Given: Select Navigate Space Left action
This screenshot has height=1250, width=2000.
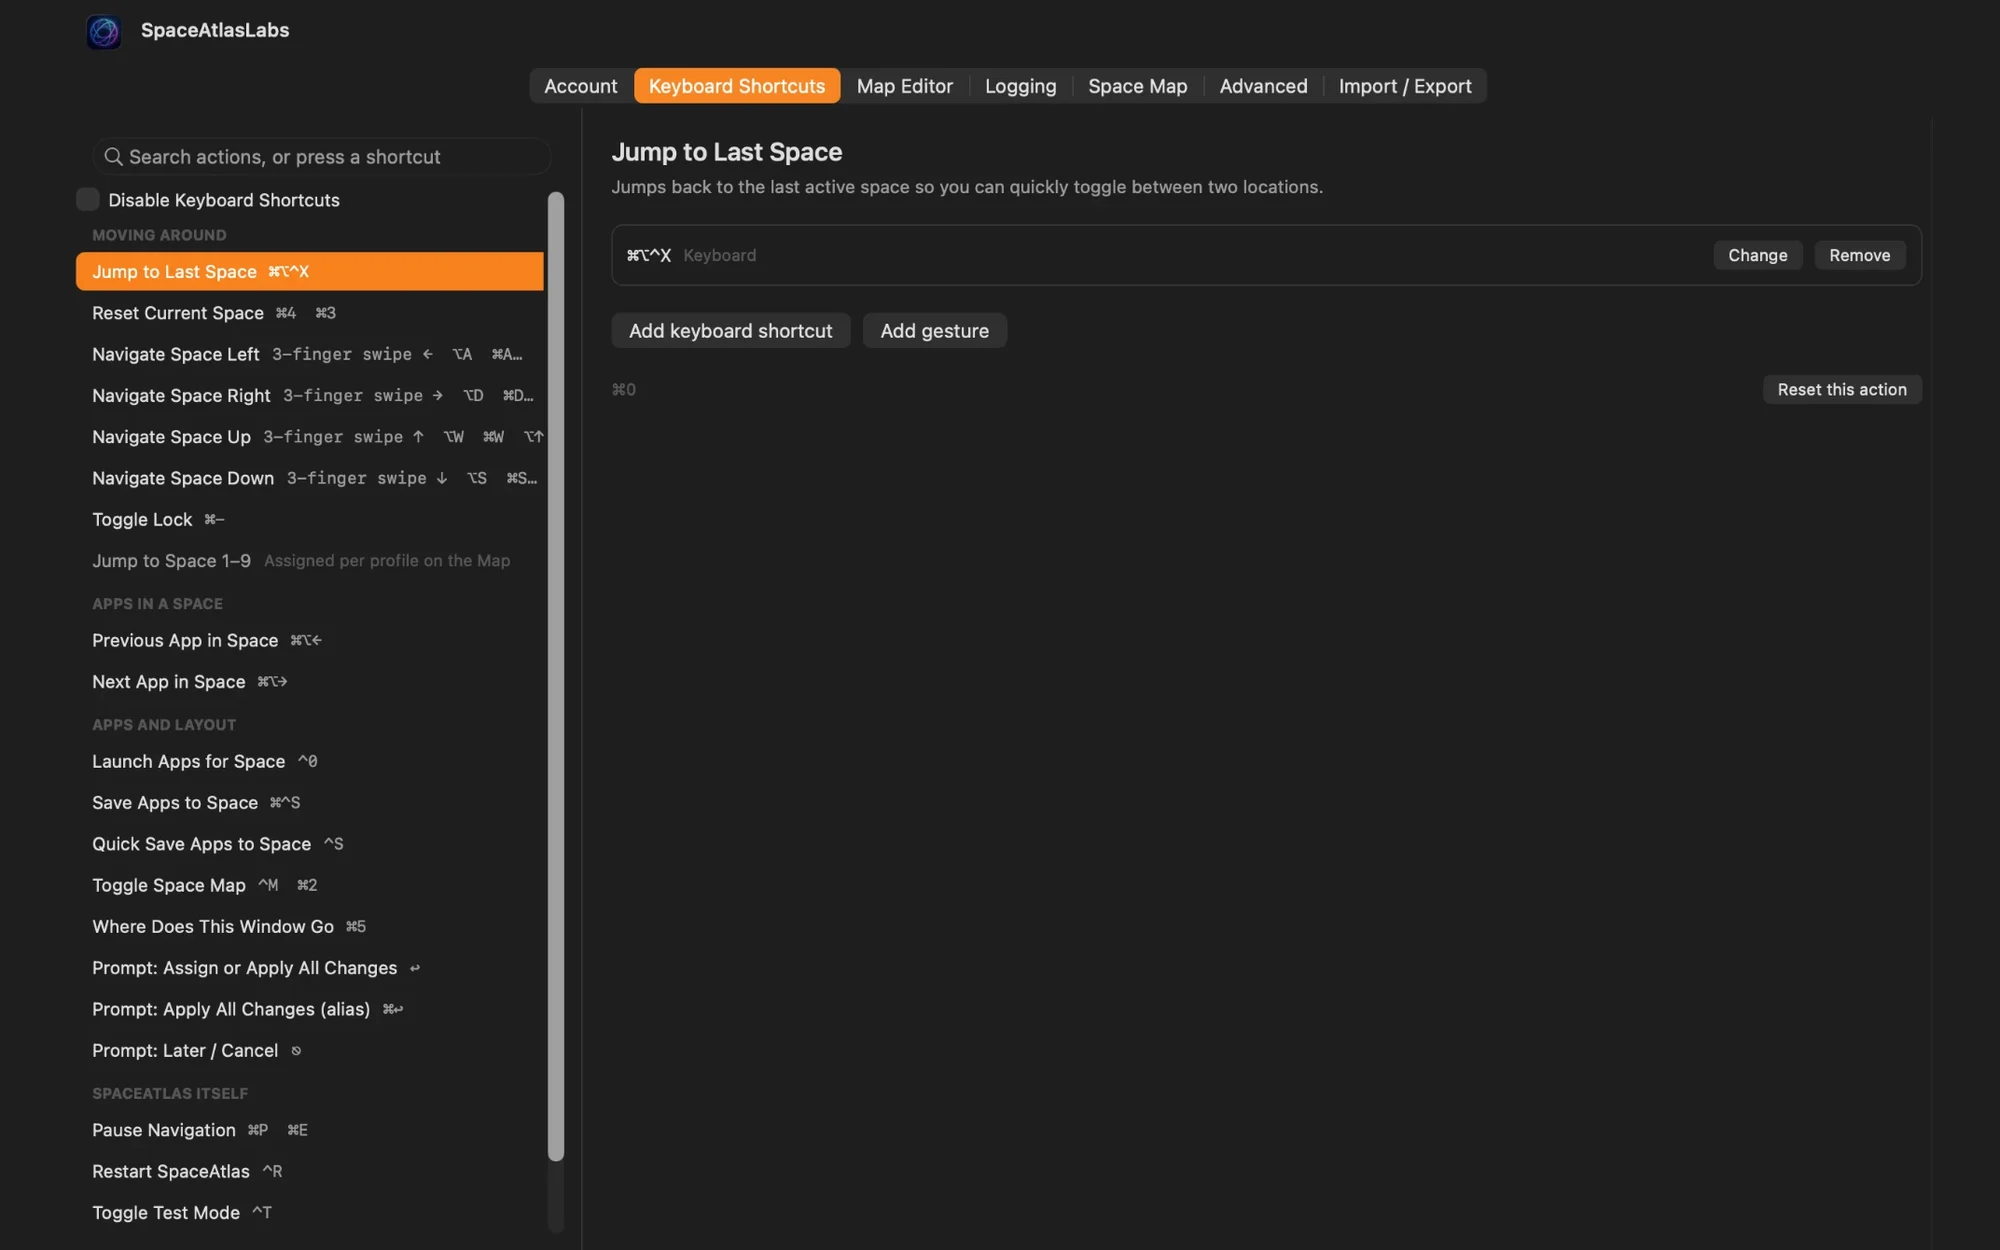Looking at the screenshot, I should point(310,354).
